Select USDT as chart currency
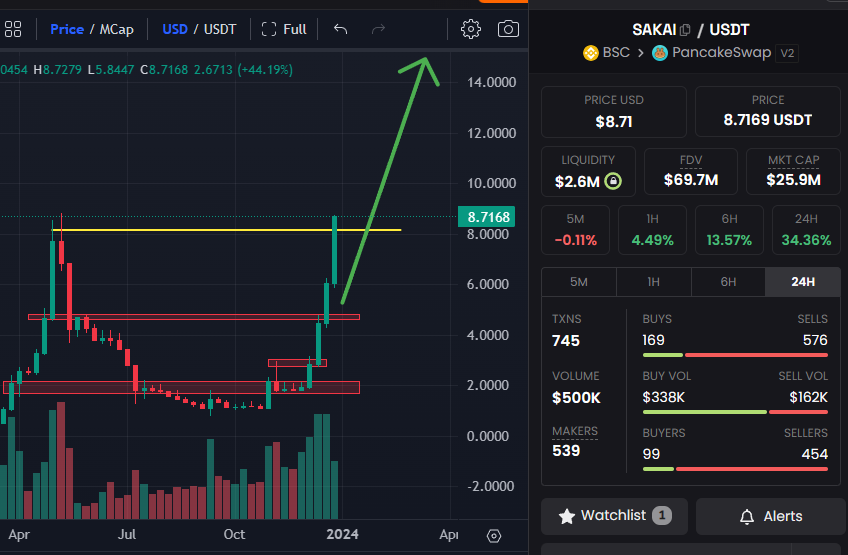This screenshot has width=848, height=555. coord(220,29)
